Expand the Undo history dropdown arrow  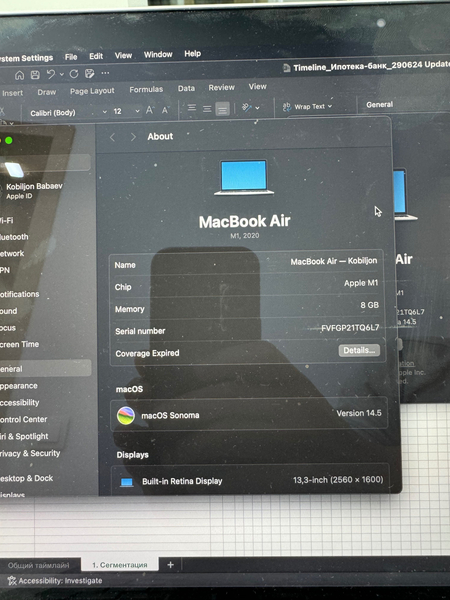[62, 75]
